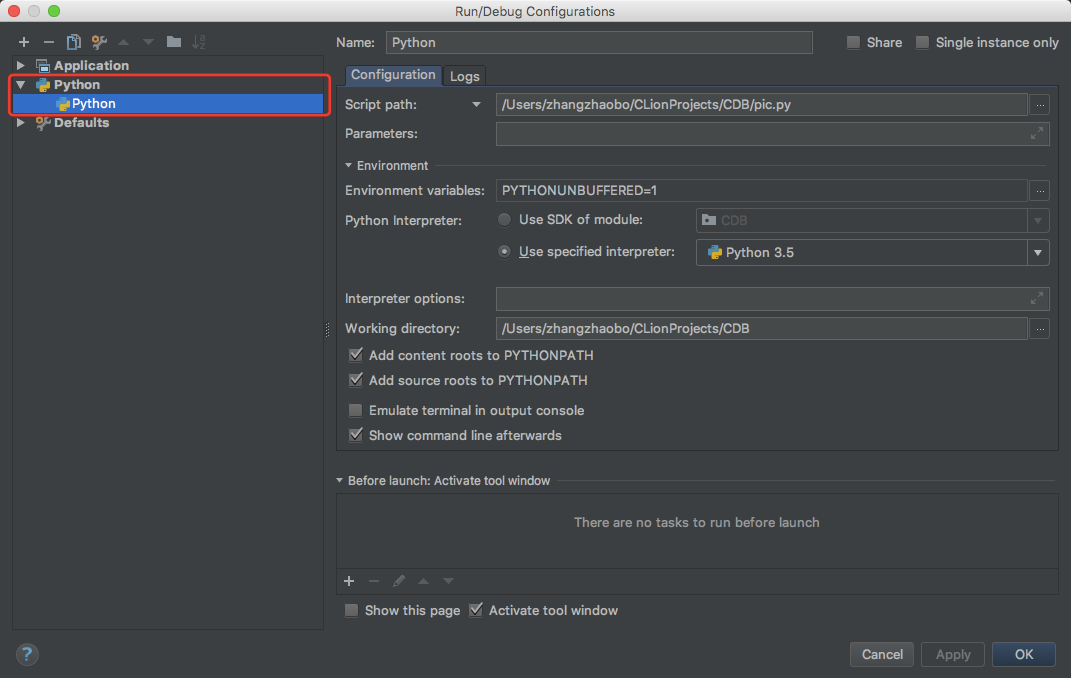
Task: Toggle the Share checkbox
Action: (853, 42)
